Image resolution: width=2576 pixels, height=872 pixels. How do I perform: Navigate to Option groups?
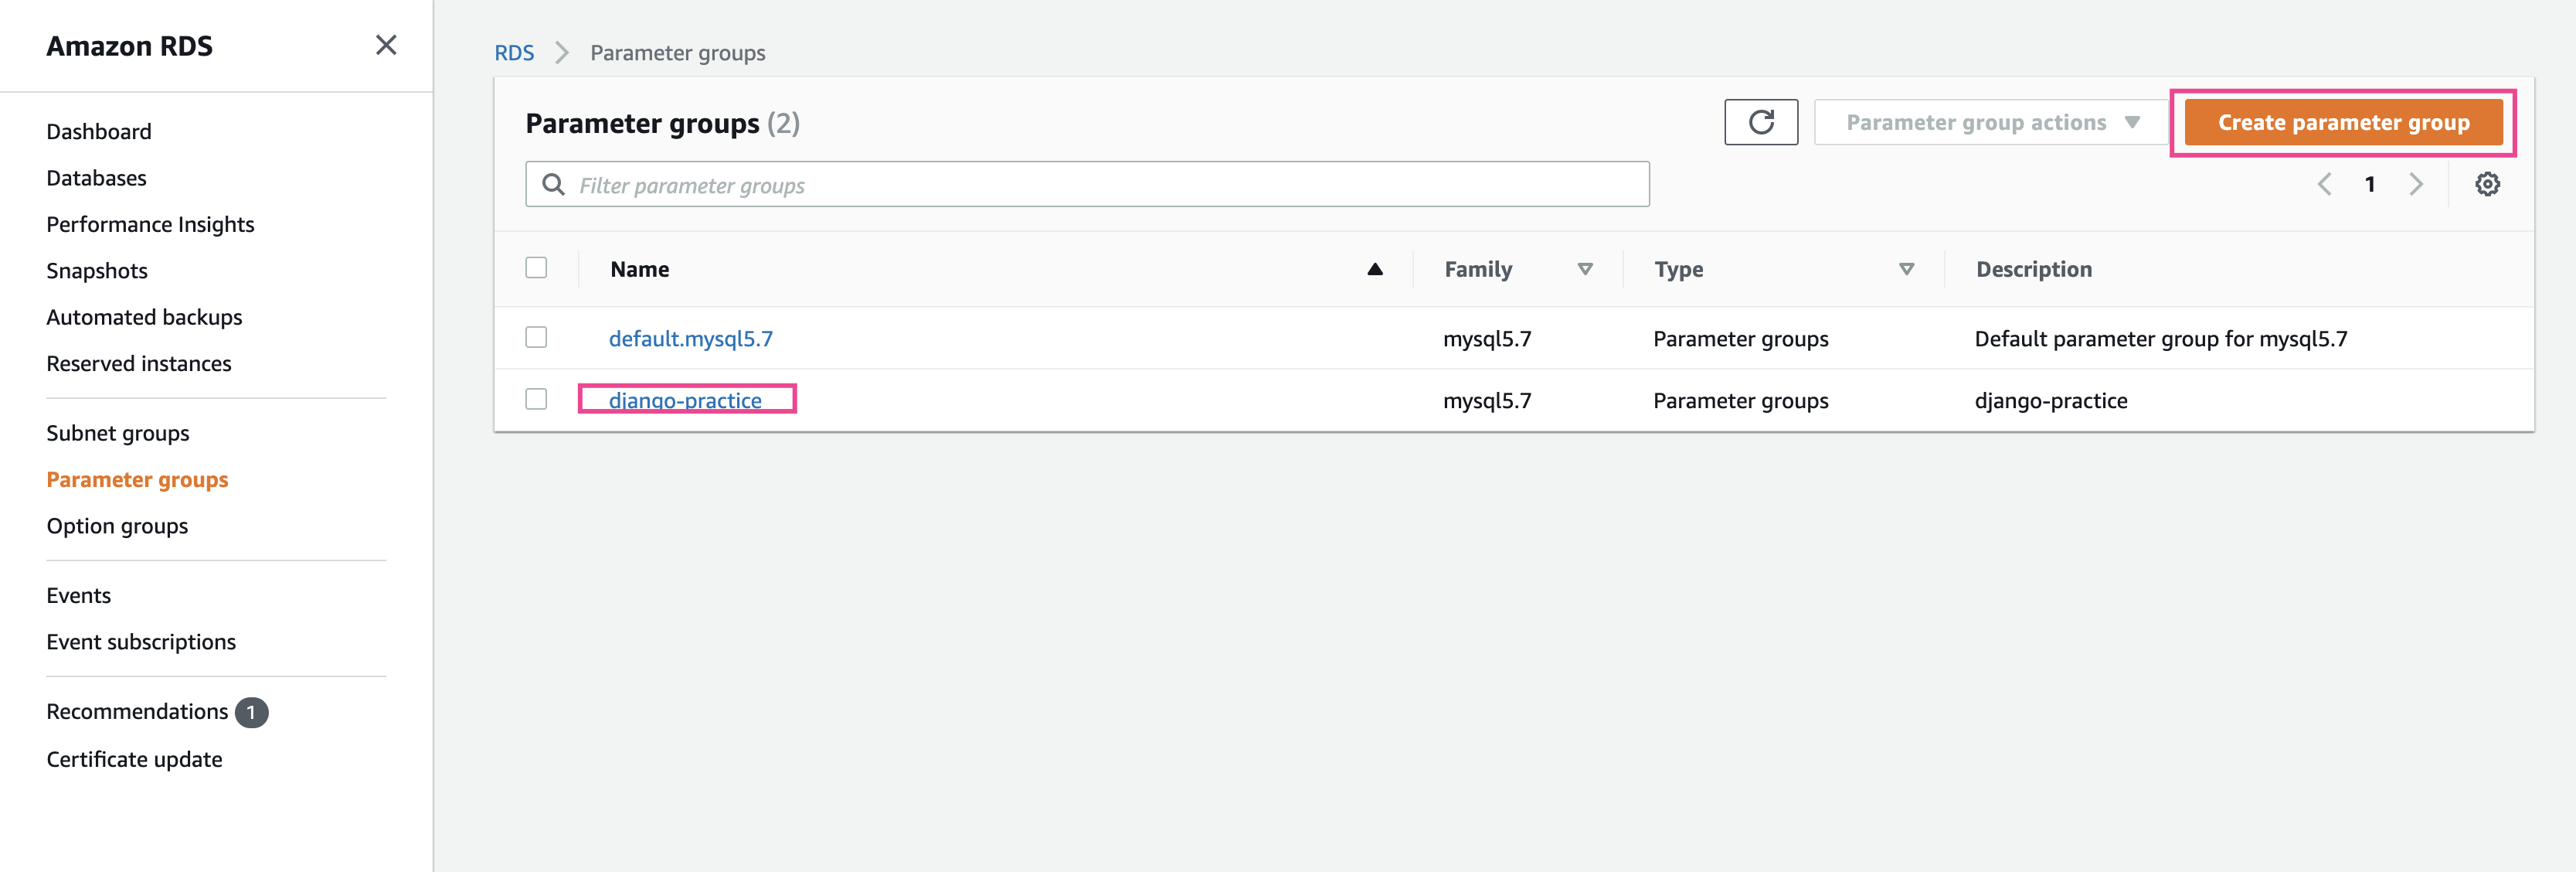click(117, 526)
